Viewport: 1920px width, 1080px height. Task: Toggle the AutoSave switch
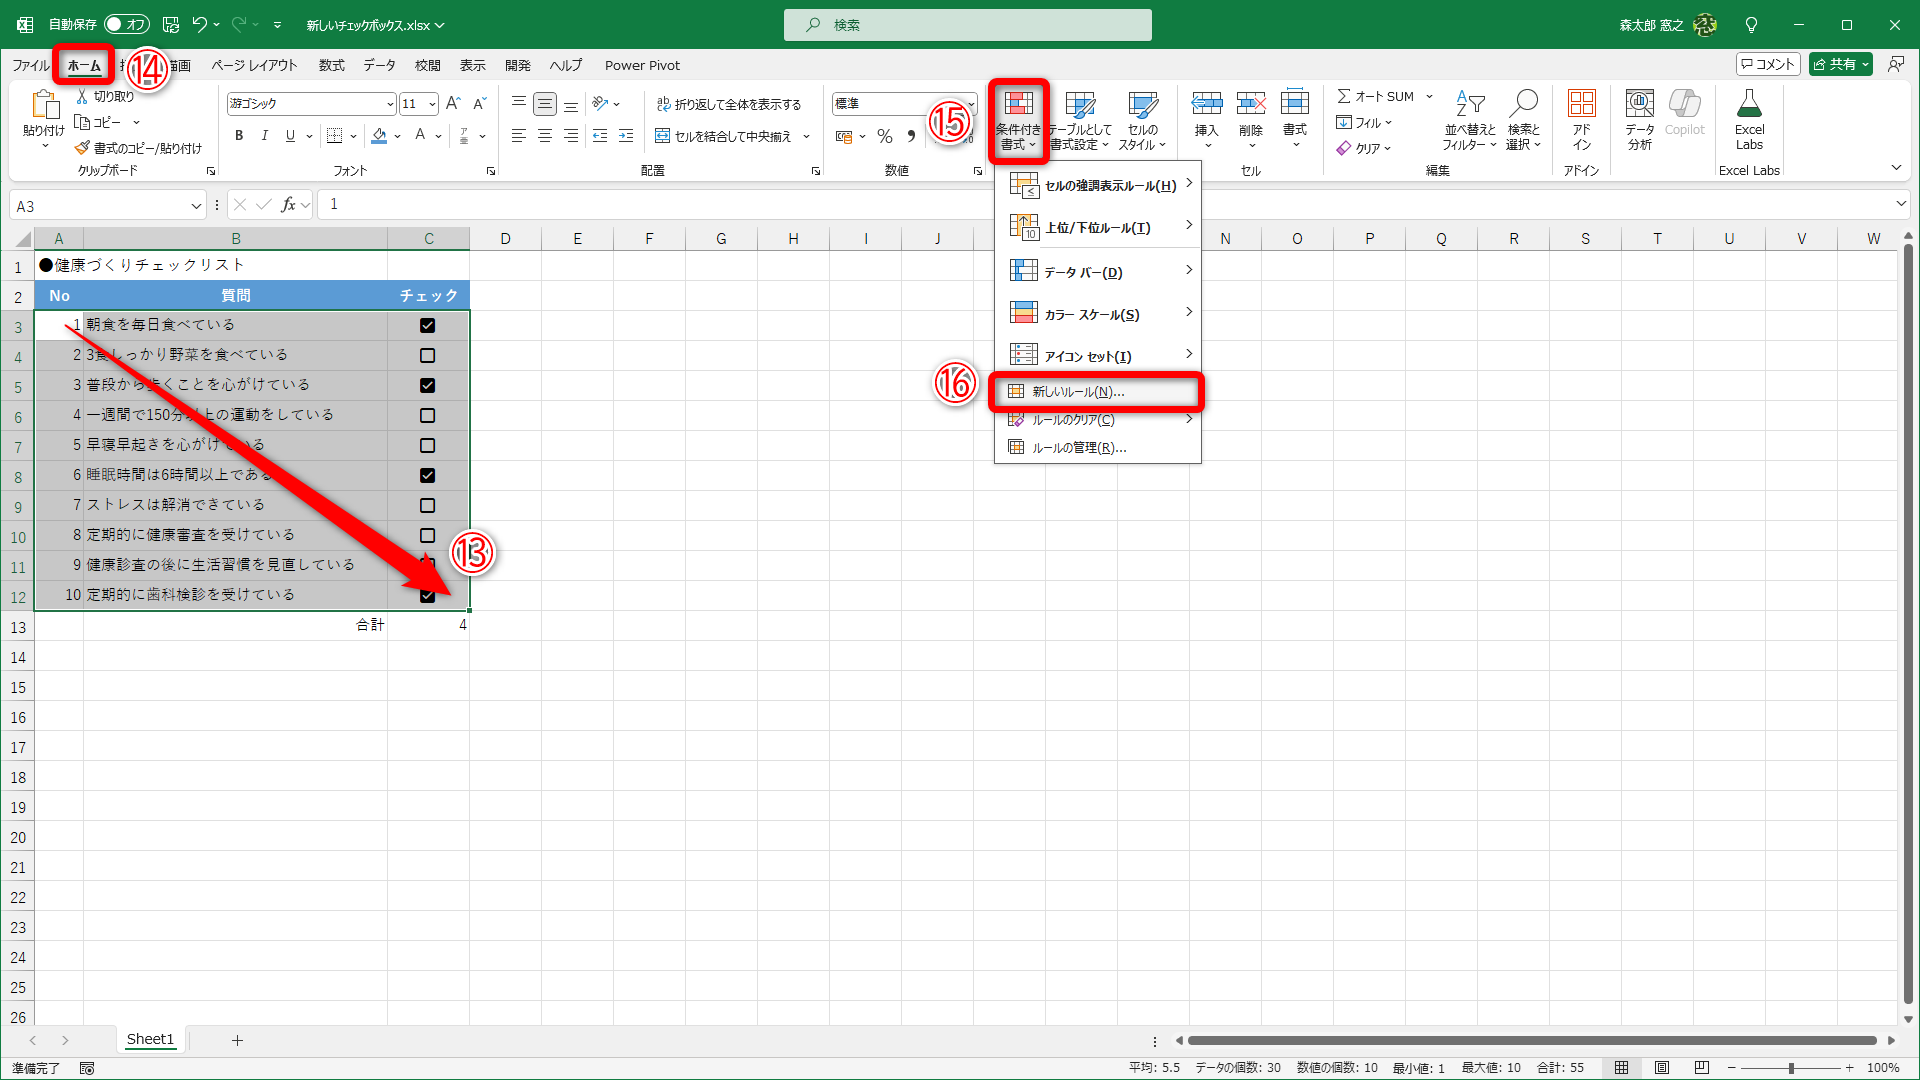(126, 24)
